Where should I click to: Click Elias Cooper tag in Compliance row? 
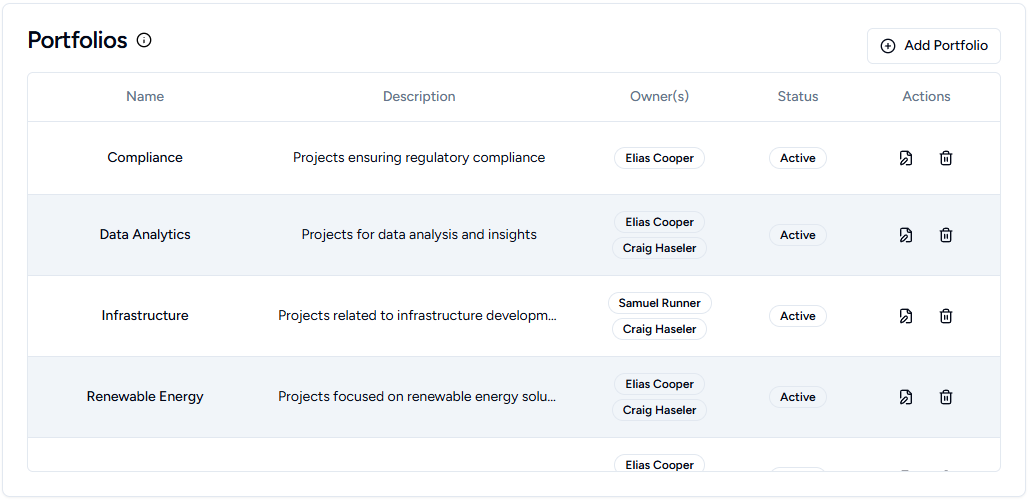pyautogui.click(x=659, y=158)
